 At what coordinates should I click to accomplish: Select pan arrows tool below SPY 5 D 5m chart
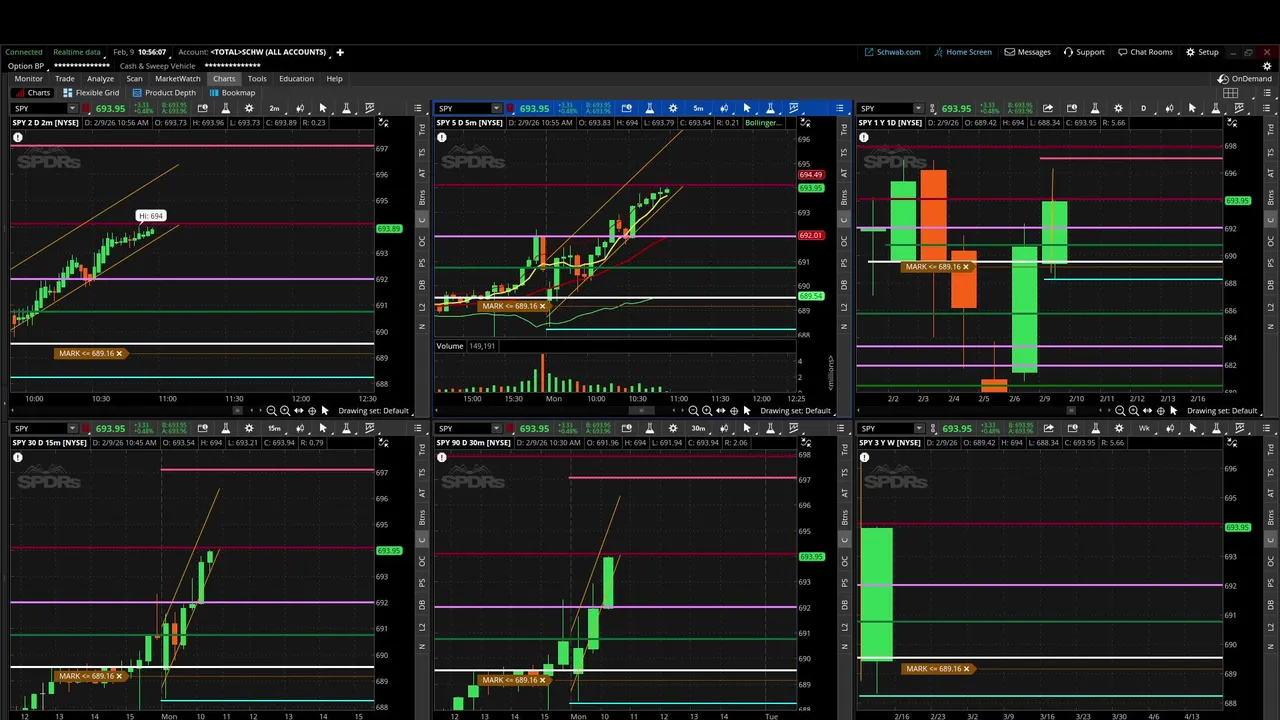720,411
